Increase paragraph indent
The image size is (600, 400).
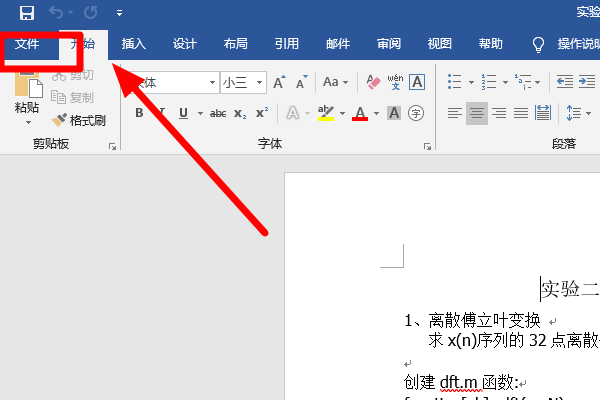click(587, 82)
